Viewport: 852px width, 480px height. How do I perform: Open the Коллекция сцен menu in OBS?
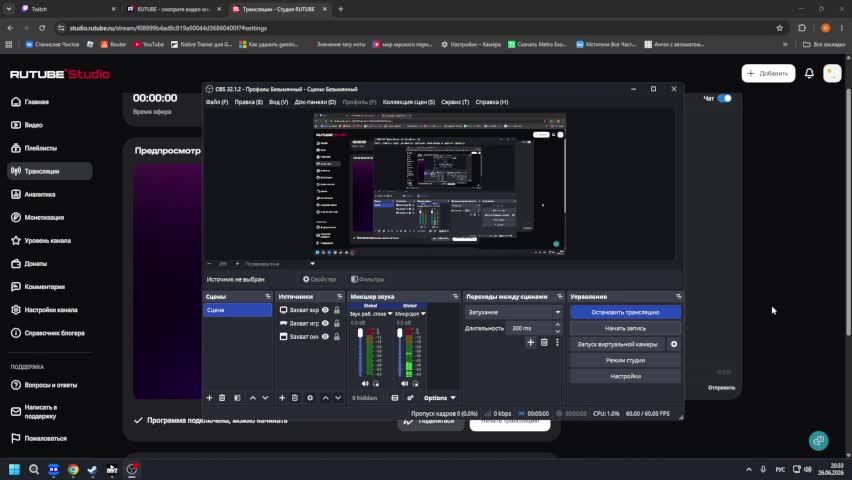click(409, 102)
